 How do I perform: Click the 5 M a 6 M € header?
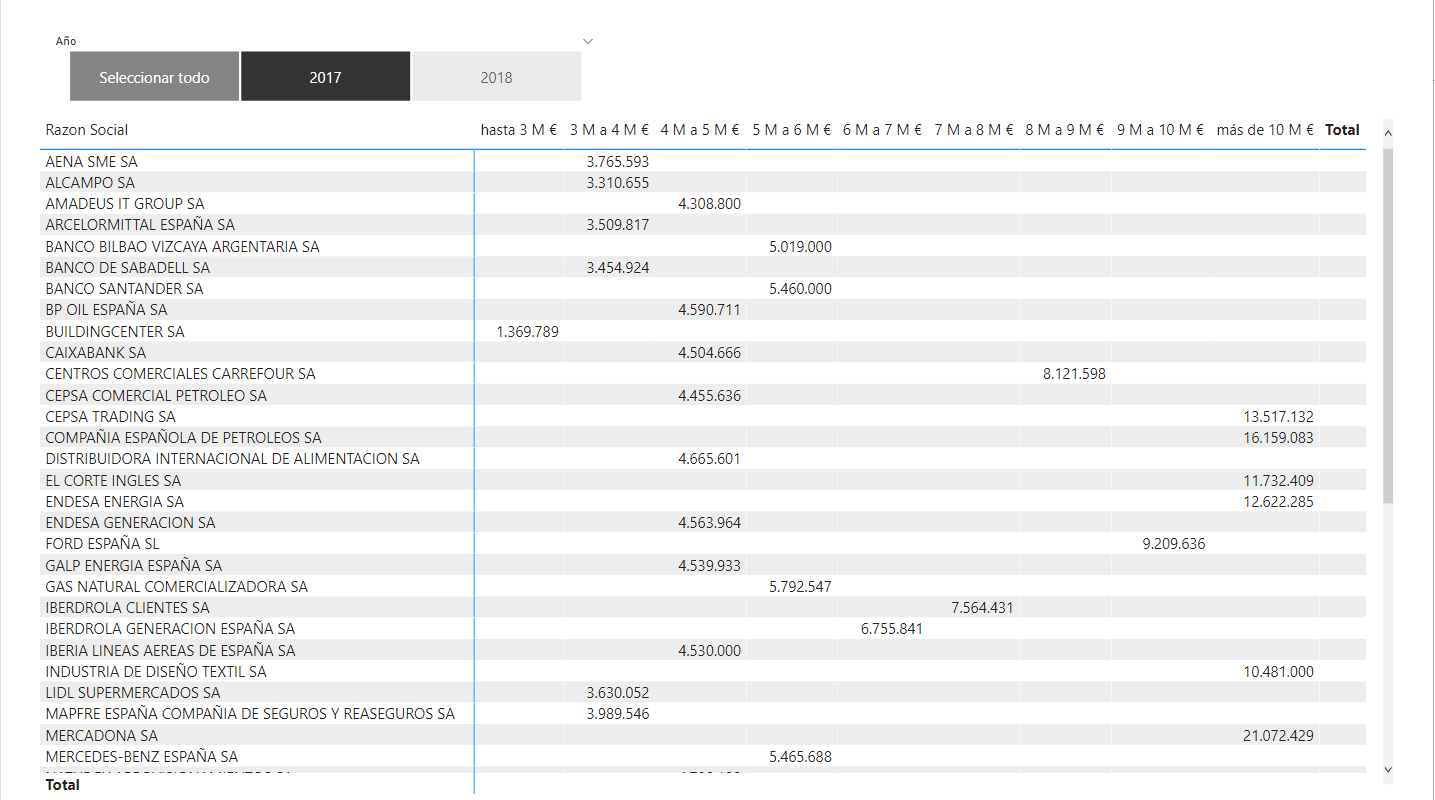(x=792, y=130)
